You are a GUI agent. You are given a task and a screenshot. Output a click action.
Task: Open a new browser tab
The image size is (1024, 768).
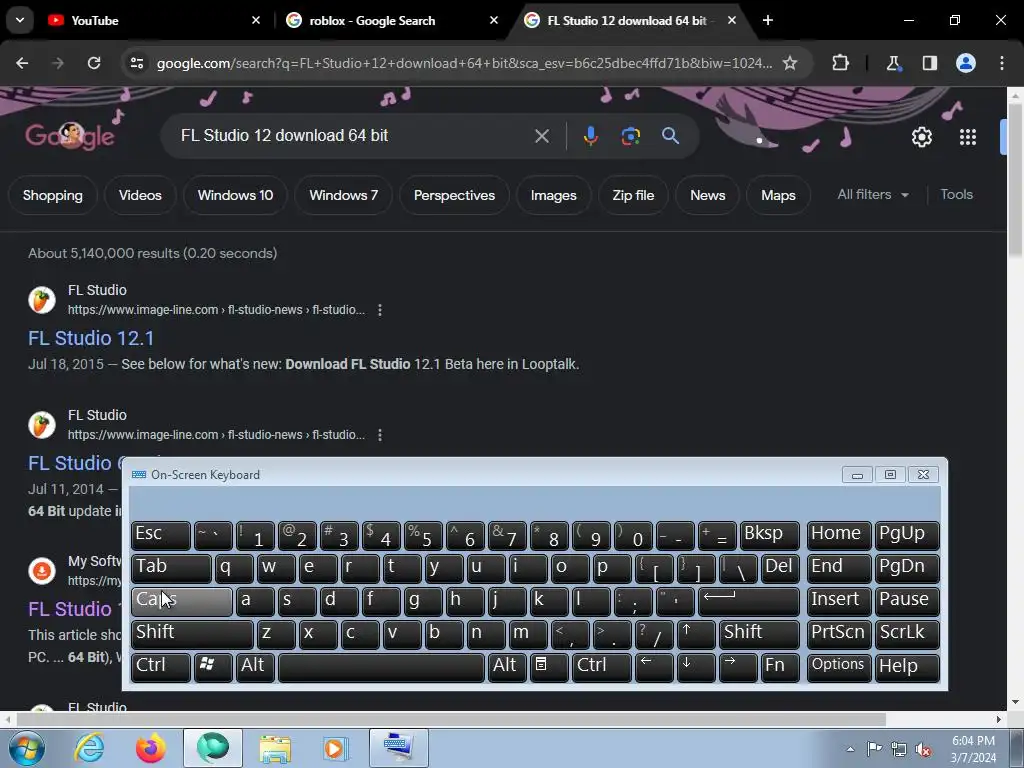pyautogui.click(x=768, y=20)
